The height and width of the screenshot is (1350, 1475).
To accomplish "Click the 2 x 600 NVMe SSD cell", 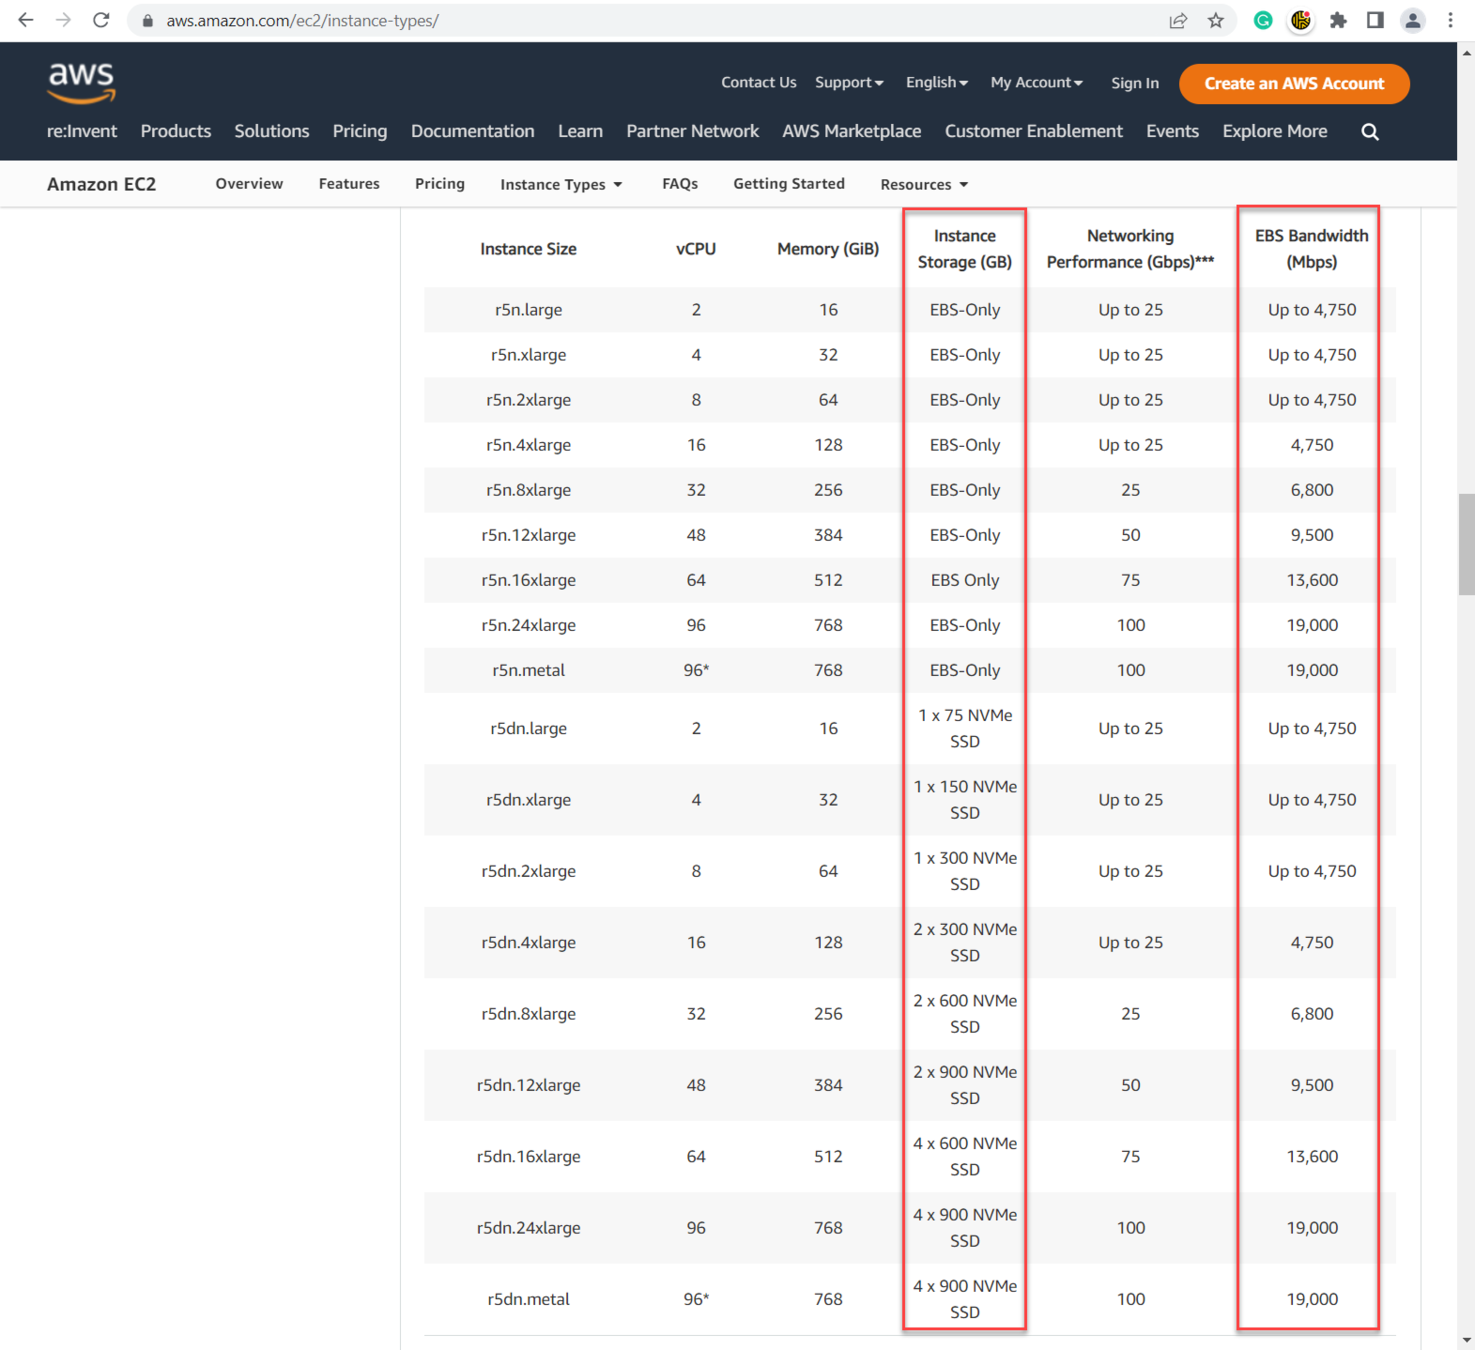I will click(x=965, y=1013).
